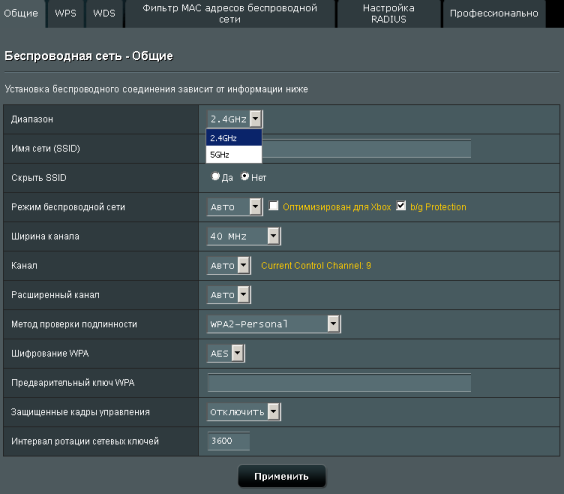Image resolution: width=564 pixels, height=494 pixels.
Task: Click the Предварительный ключ WPA field
Action: coord(339,383)
